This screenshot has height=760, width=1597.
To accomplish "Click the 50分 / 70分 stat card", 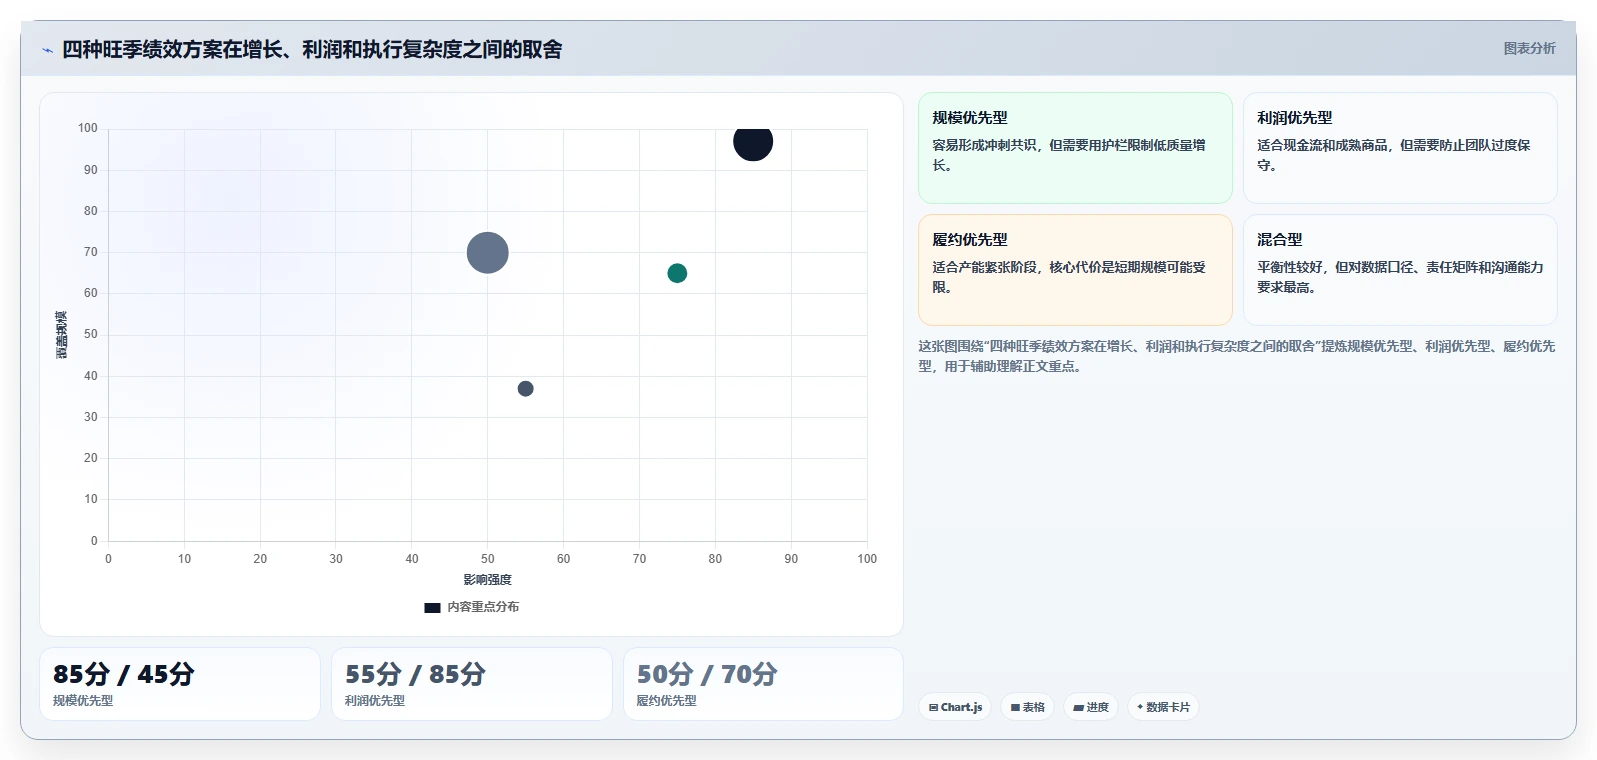I will pyautogui.click(x=763, y=684).
